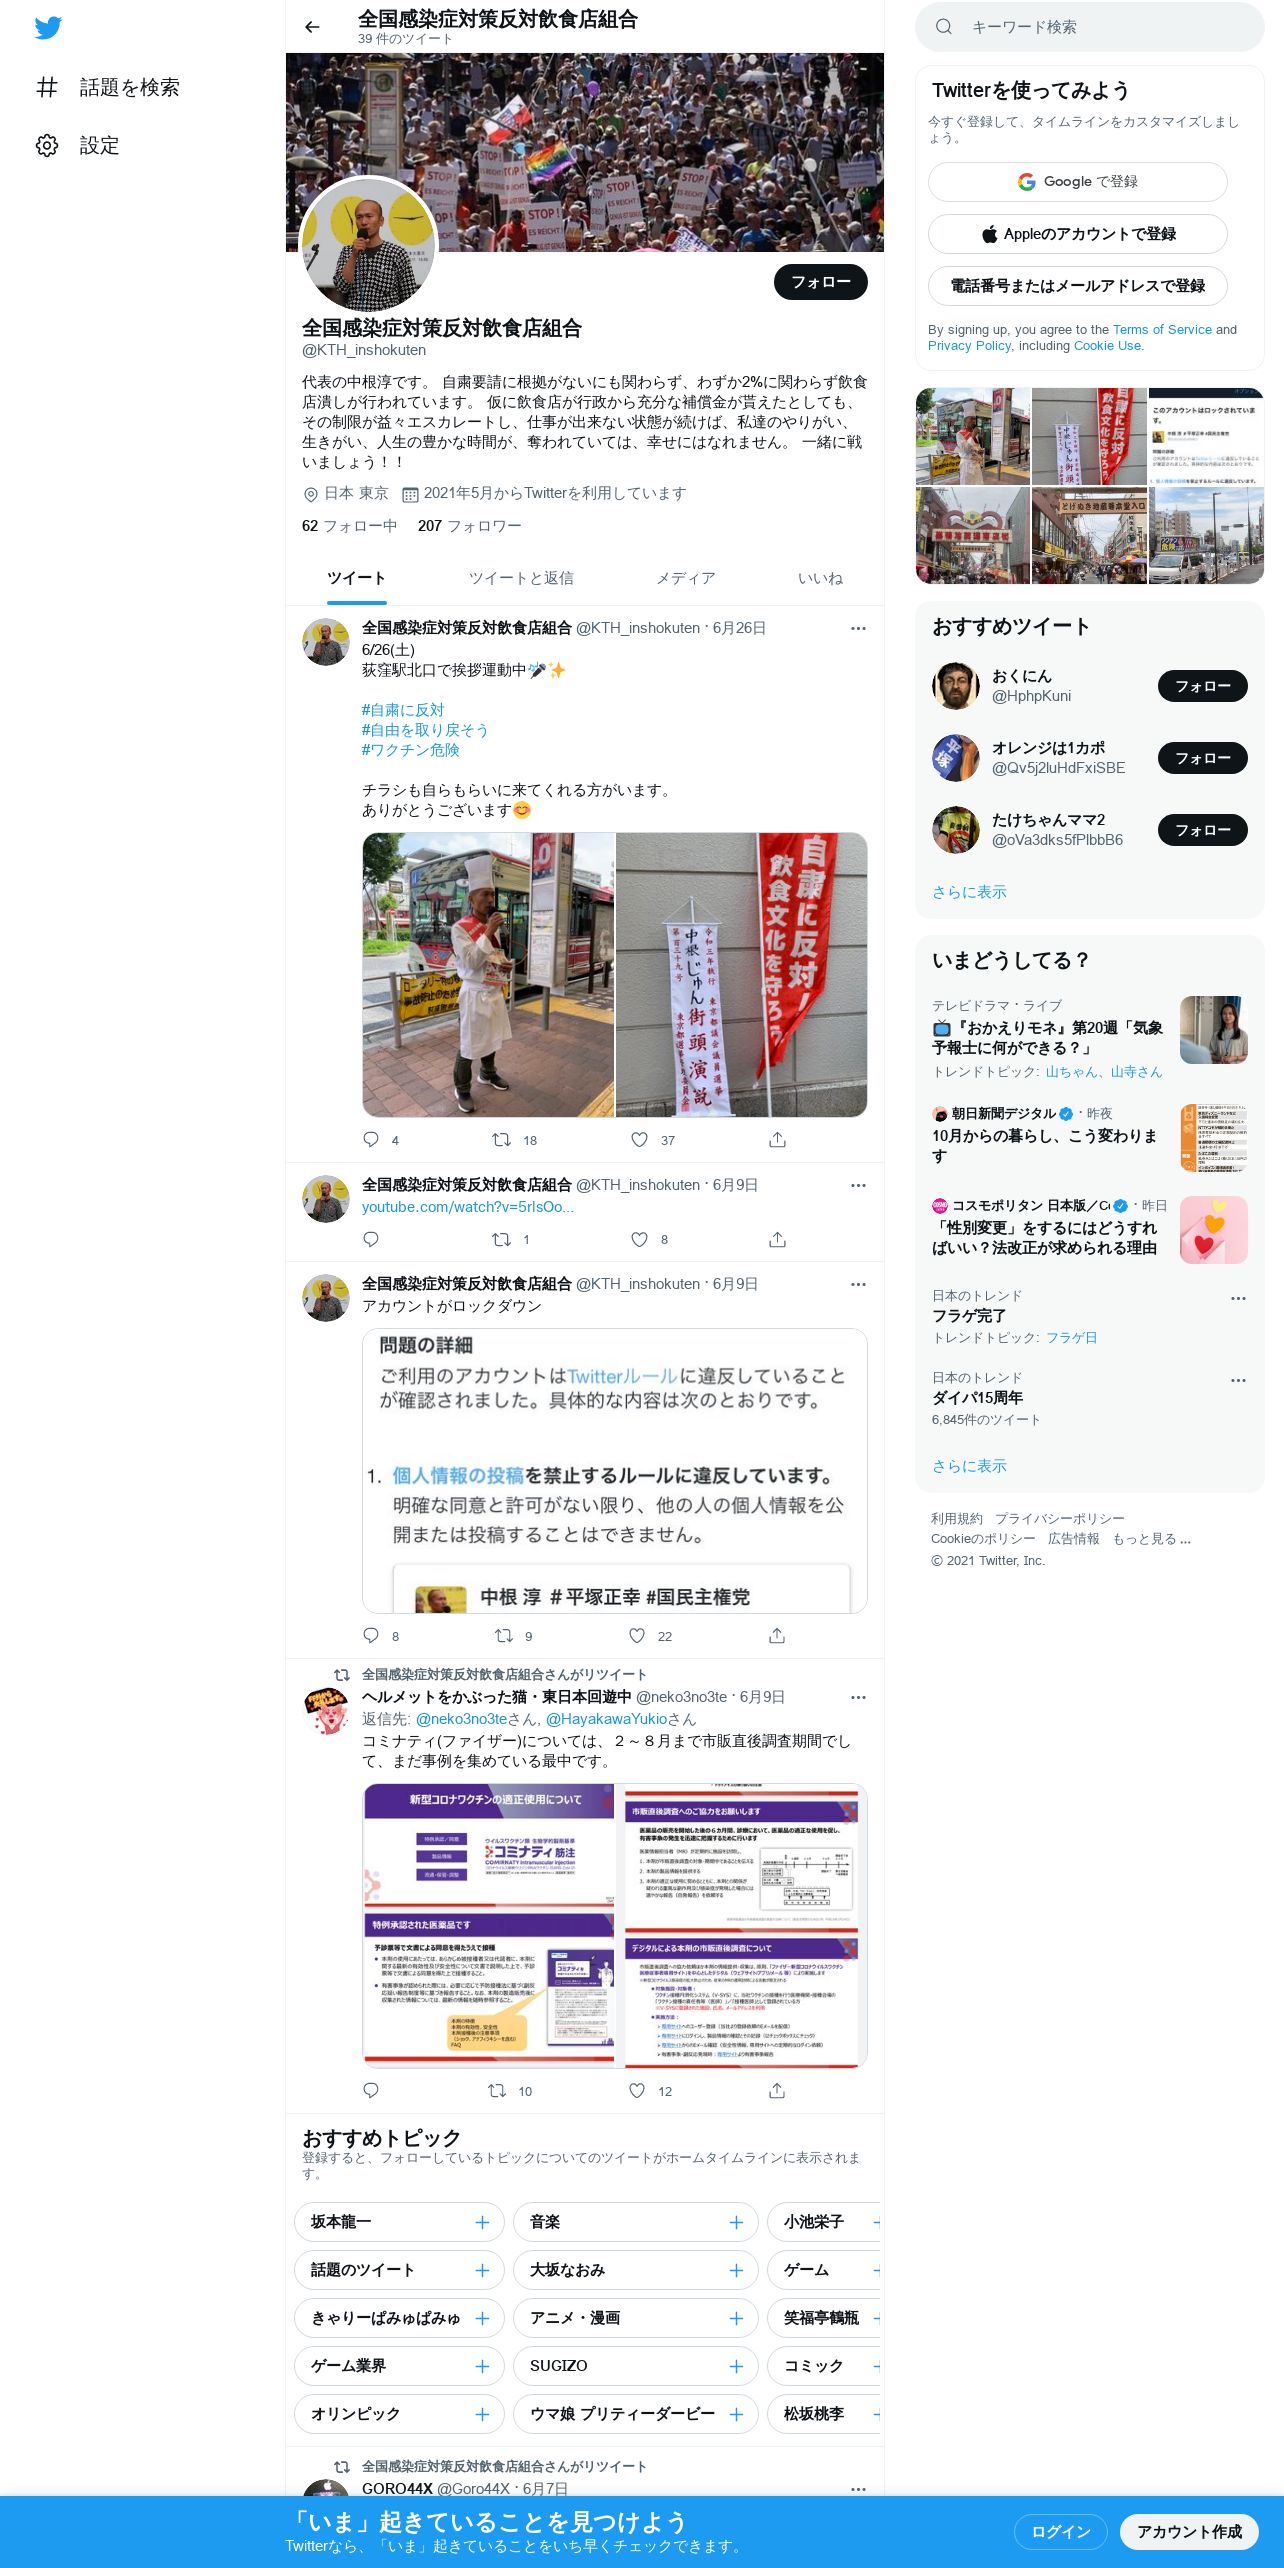This screenshot has width=1284, height=2568.
Task: Reply to the 6月26日 tweet
Action: pos(371,1139)
